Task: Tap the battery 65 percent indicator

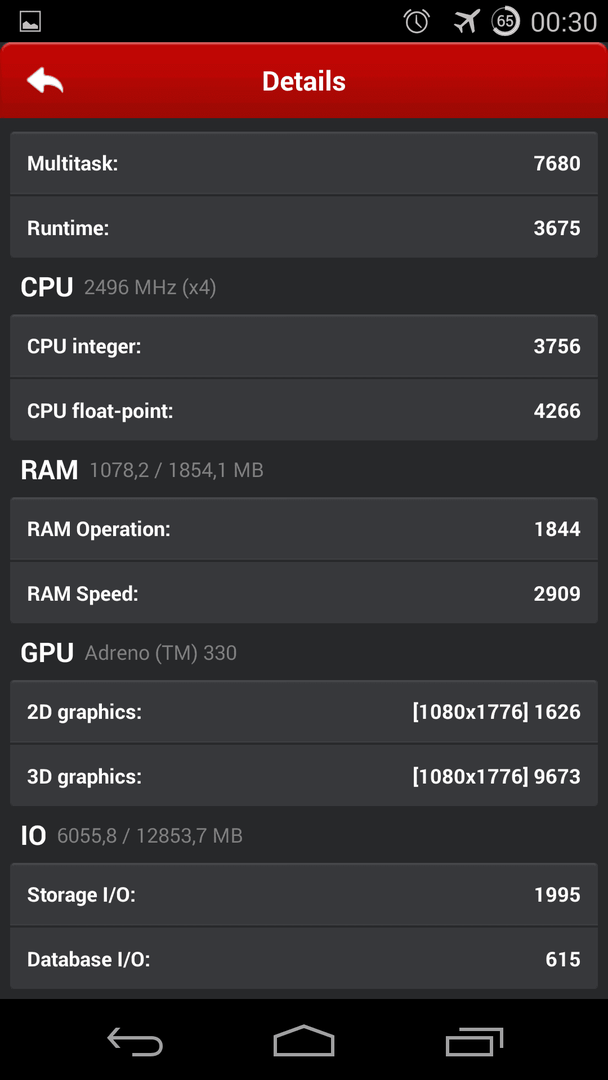Action: point(505,21)
